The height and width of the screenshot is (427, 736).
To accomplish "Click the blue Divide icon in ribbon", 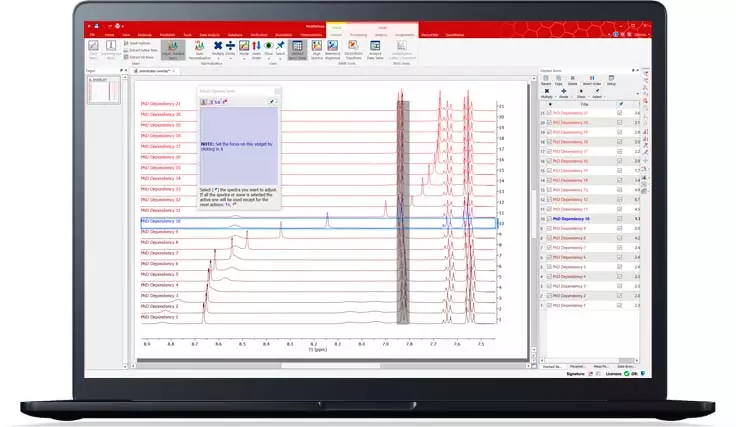I will [x=230, y=46].
